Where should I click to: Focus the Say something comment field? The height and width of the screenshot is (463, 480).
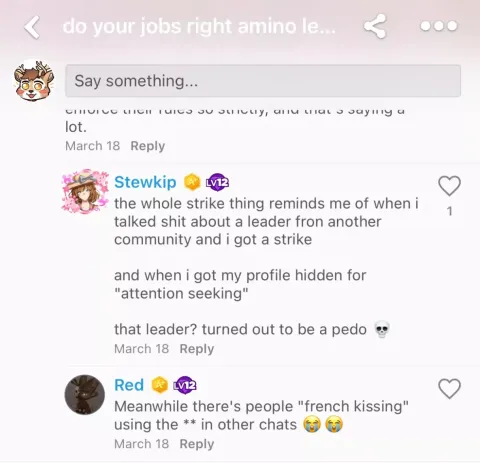[263, 81]
